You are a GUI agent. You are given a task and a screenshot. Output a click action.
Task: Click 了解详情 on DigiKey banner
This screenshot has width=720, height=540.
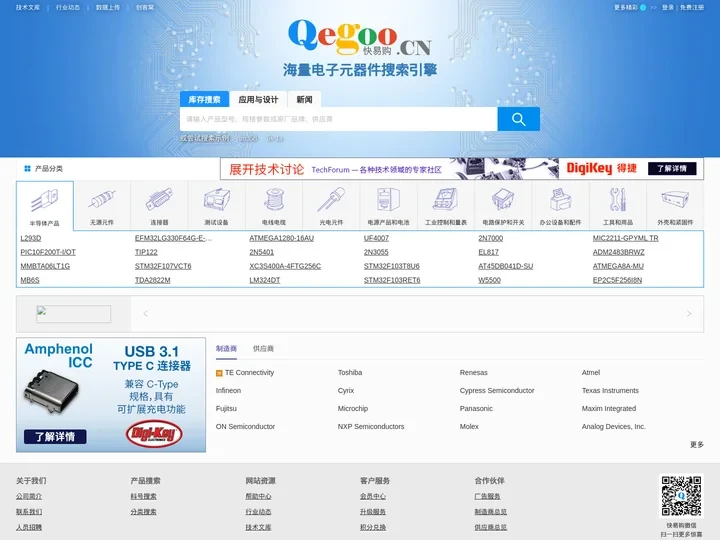tap(672, 169)
